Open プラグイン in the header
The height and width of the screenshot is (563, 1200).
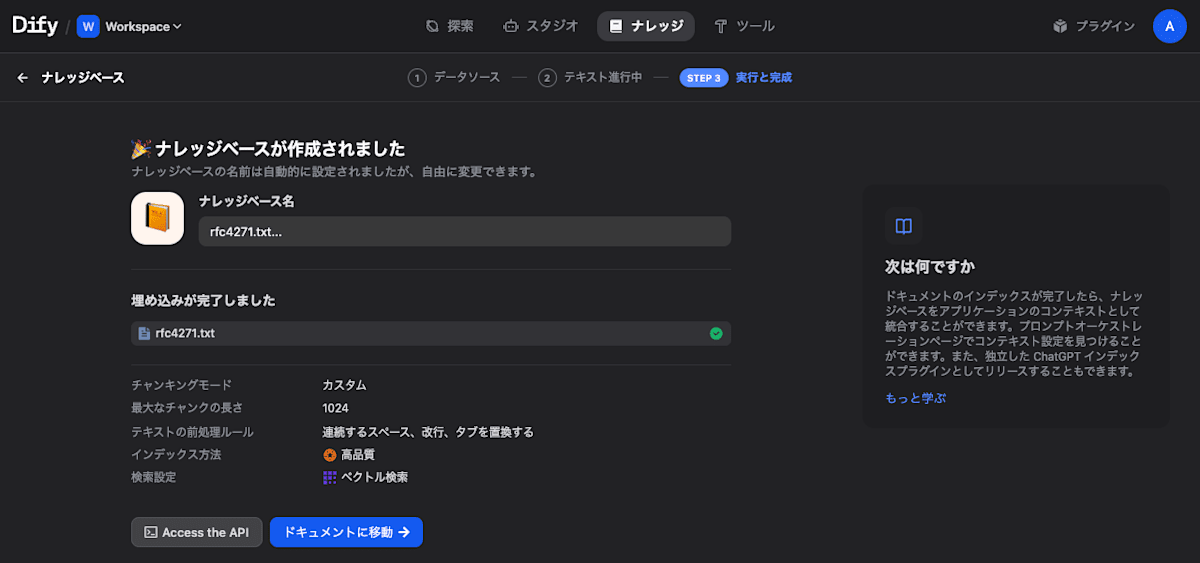[x=1094, y=26]
